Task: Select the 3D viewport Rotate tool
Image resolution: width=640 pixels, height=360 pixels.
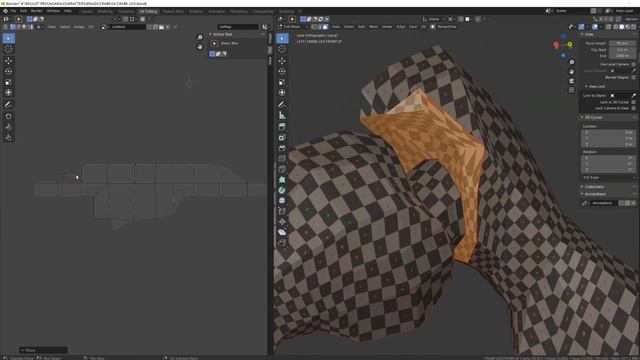Action: click(282, 71)
